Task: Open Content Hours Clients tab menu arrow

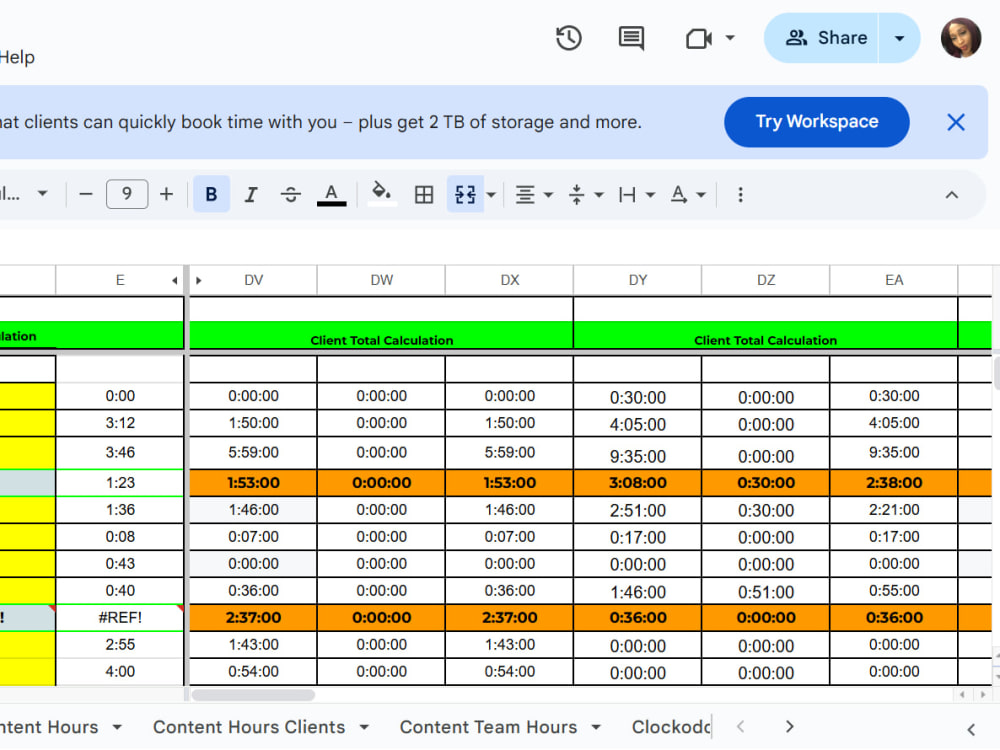Action: click(x=364, y=727)
